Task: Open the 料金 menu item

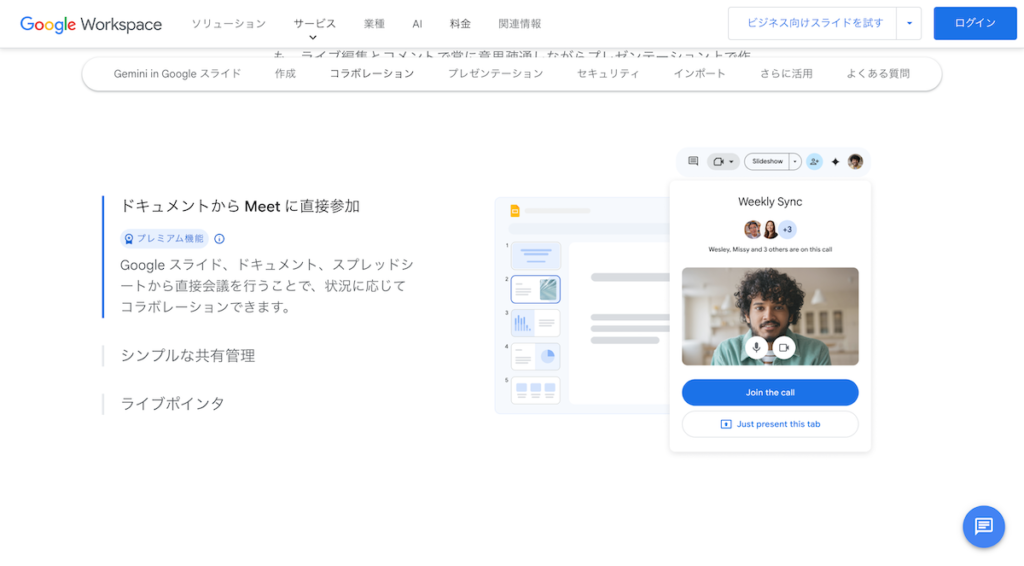Action: (x=460, y=24)
